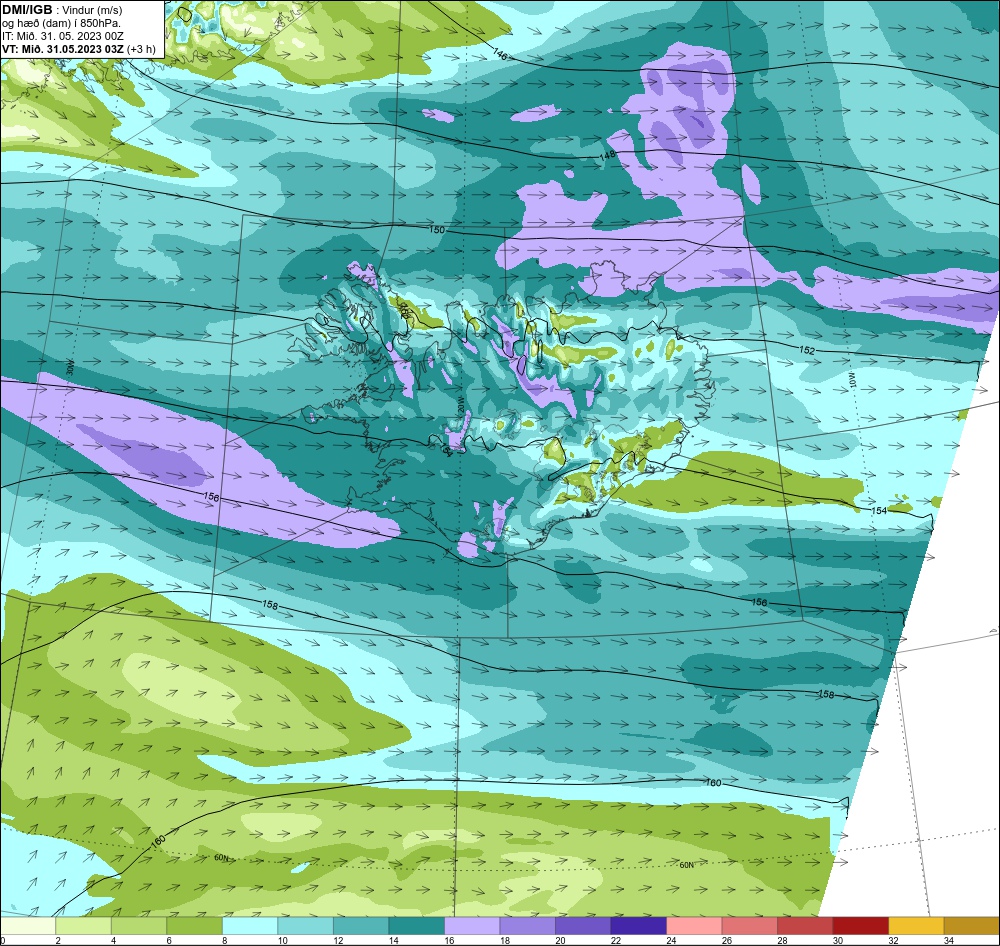
Task: Click the 'DMI/IGB' title text
Action: 27,10
